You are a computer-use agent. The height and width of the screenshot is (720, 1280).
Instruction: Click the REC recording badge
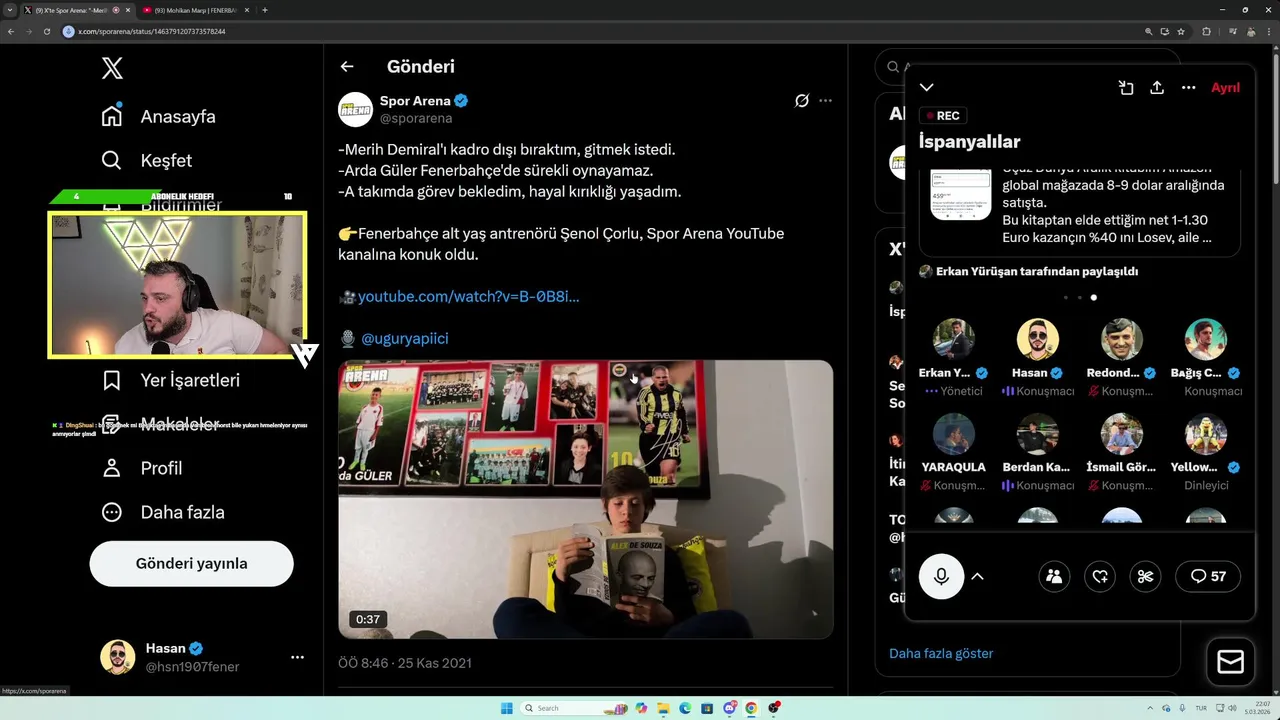(942, 115)
